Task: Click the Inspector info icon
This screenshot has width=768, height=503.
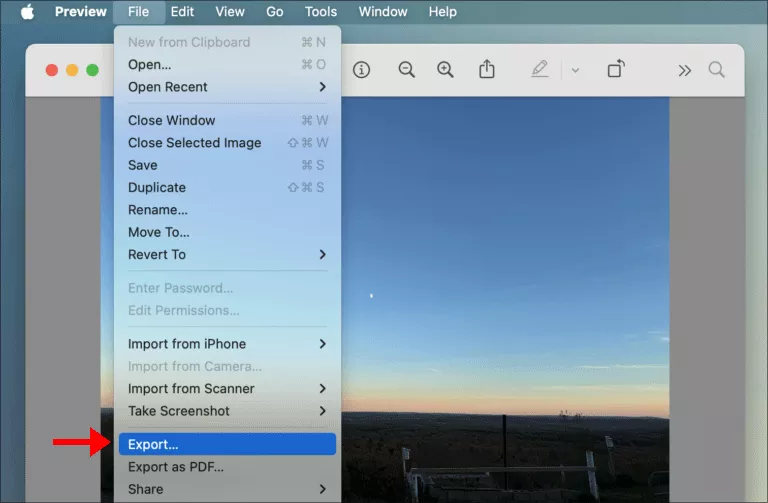Action: coord(361,70)
